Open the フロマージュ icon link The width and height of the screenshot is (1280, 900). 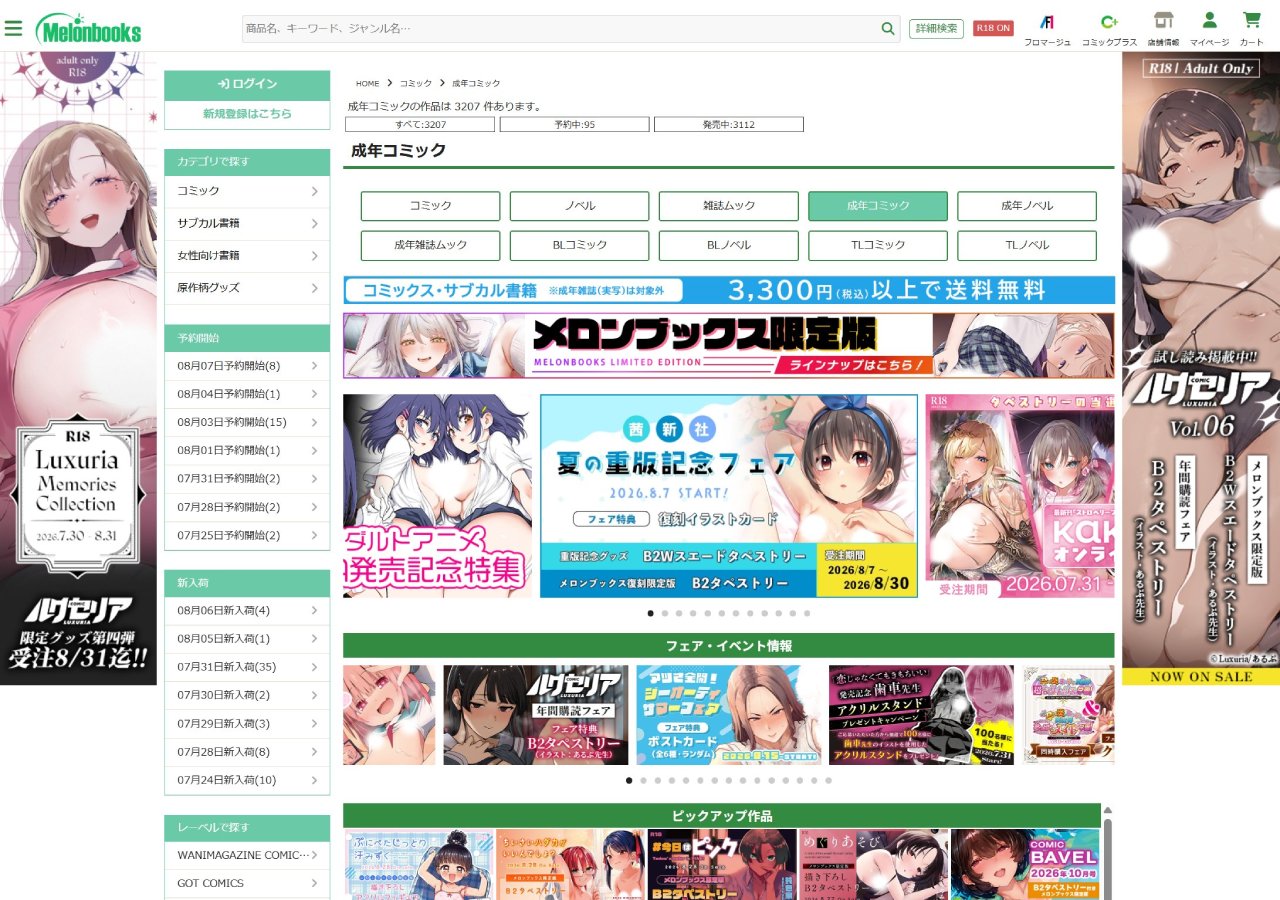(x=1047, y=29)
